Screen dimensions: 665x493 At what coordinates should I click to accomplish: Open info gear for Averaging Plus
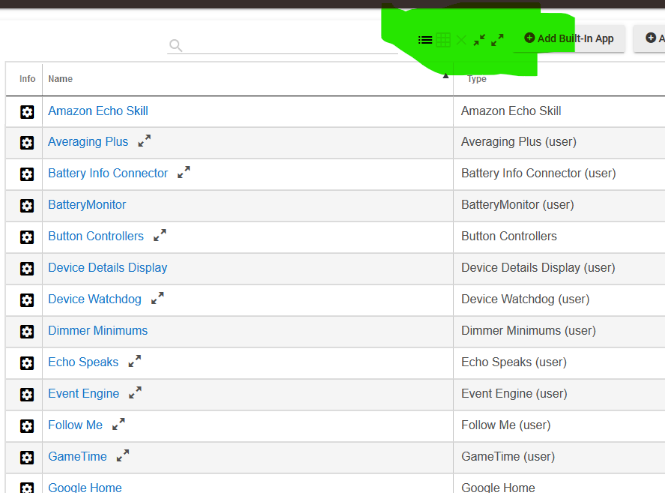(x=27, y=143)
